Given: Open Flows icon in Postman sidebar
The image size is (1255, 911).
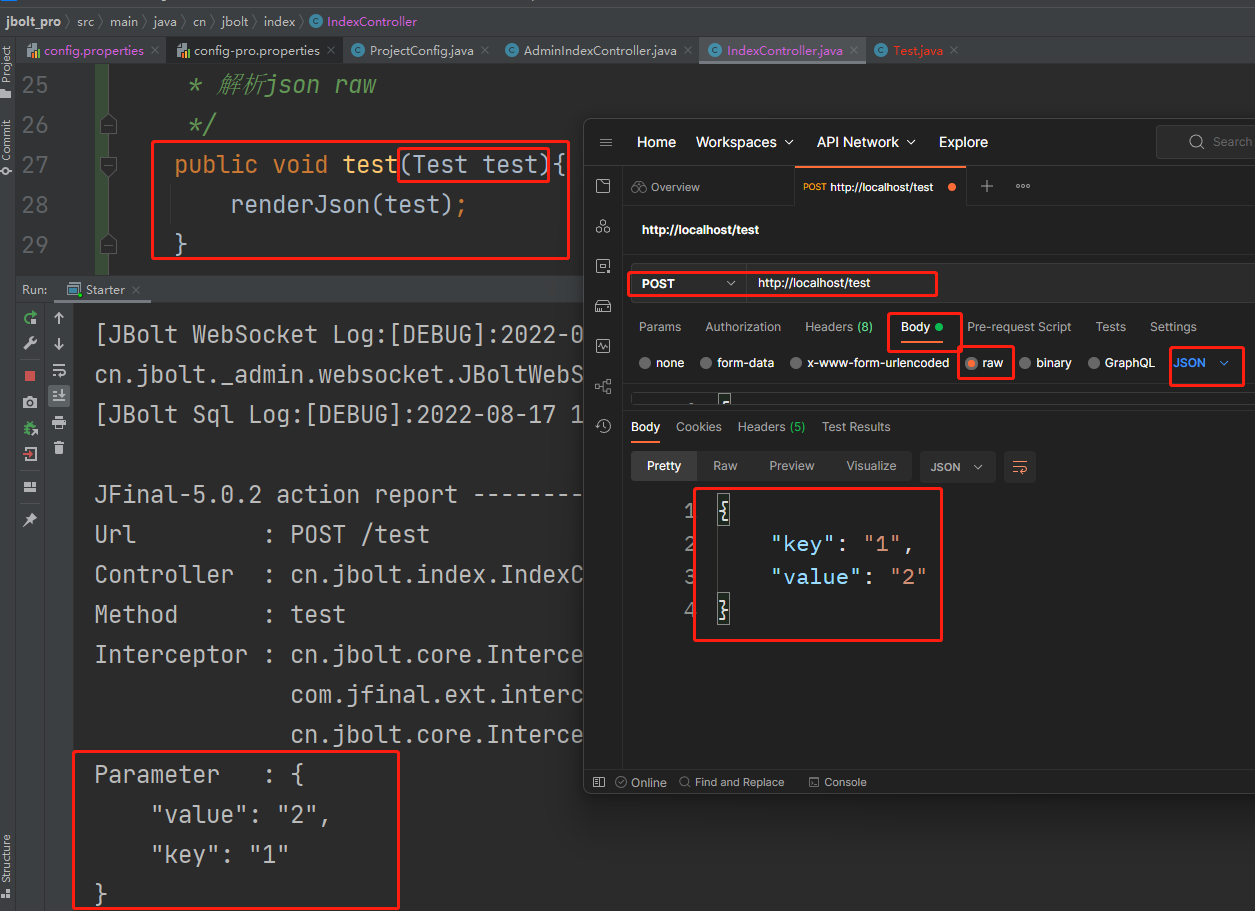Looking at the screenshot, I should 603,386.
